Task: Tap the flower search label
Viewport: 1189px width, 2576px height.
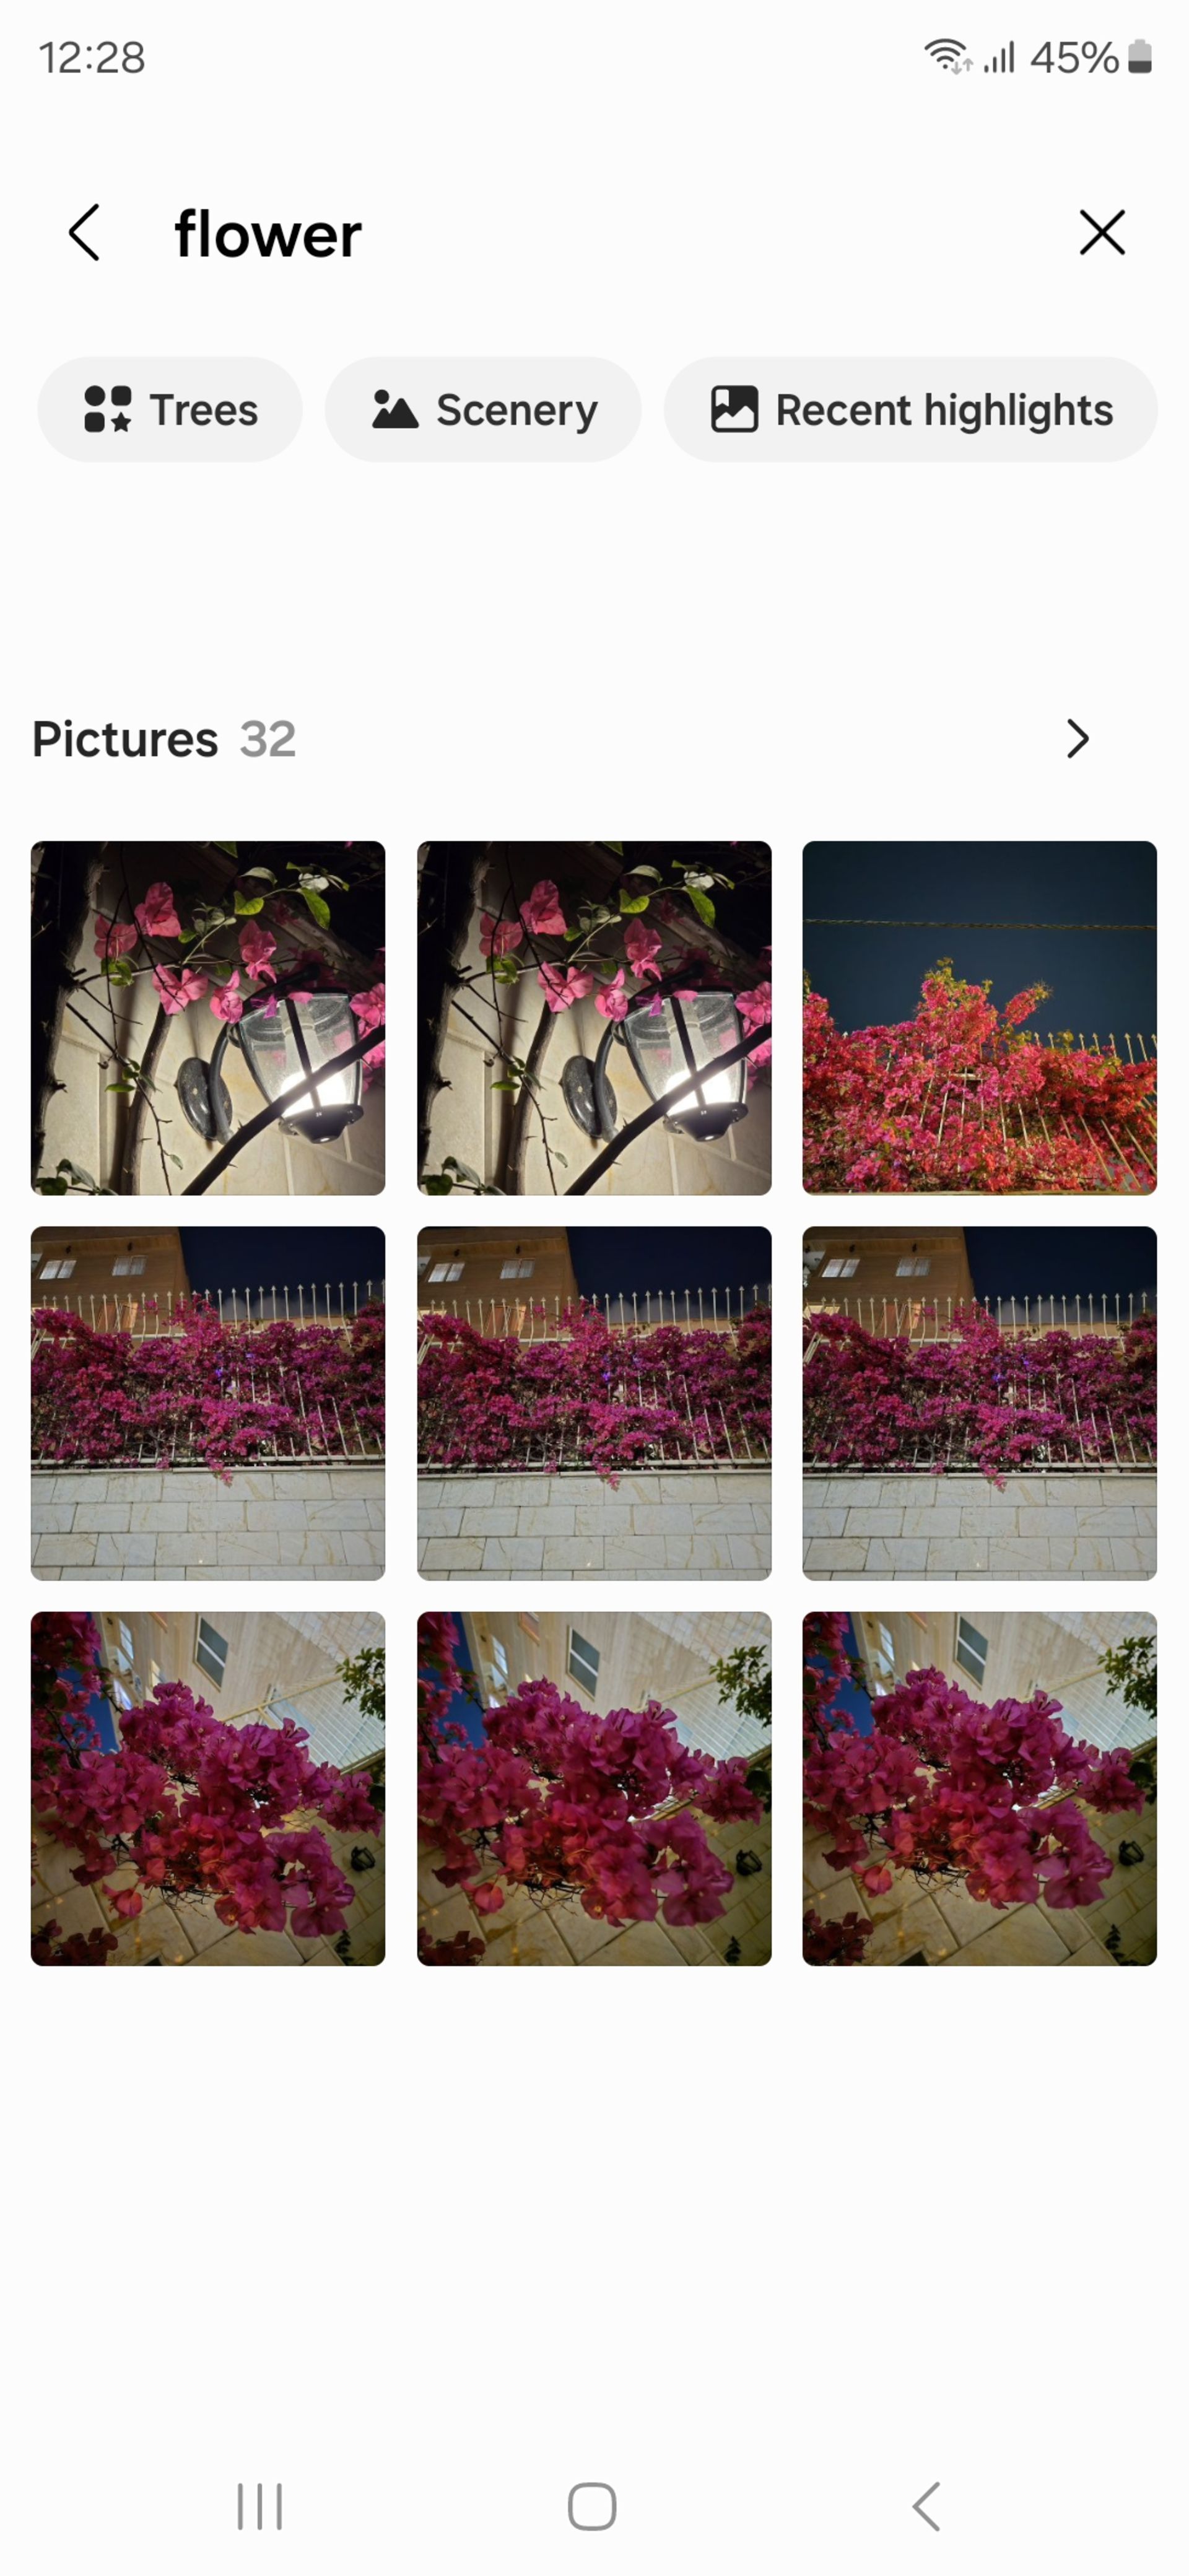Action: [x=268, y=232]
